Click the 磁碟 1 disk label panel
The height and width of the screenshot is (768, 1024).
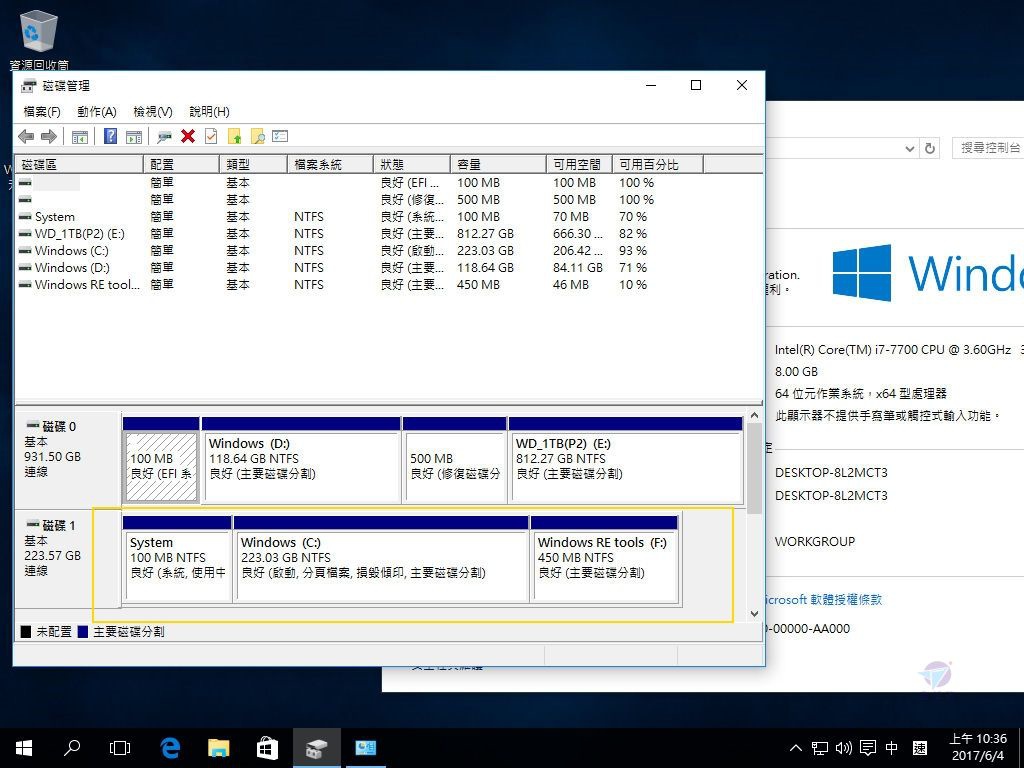68,559
